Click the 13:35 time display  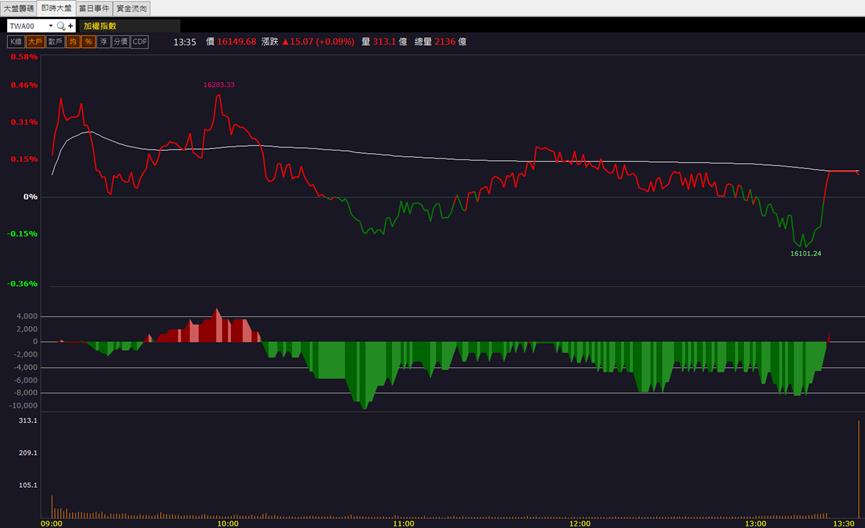[184, 42]
